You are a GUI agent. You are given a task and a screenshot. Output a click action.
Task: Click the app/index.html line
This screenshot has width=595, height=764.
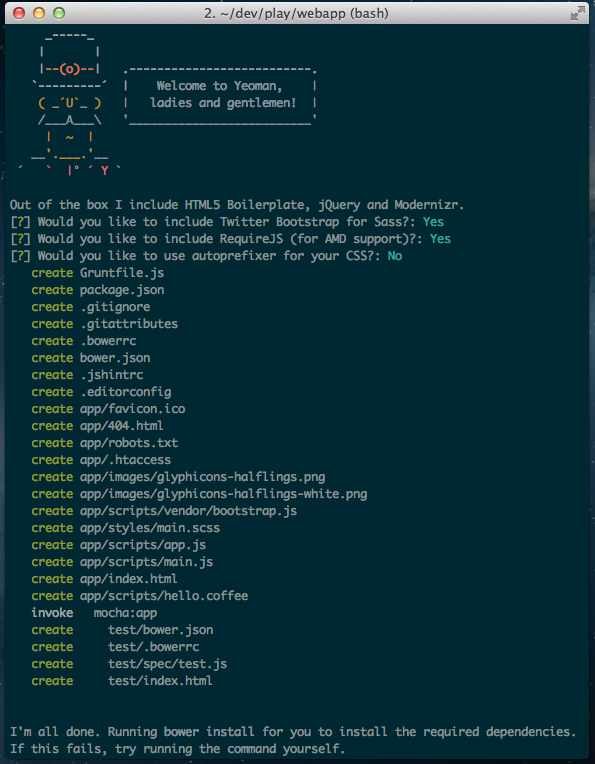pyautogui.click(x=104, y=579)
